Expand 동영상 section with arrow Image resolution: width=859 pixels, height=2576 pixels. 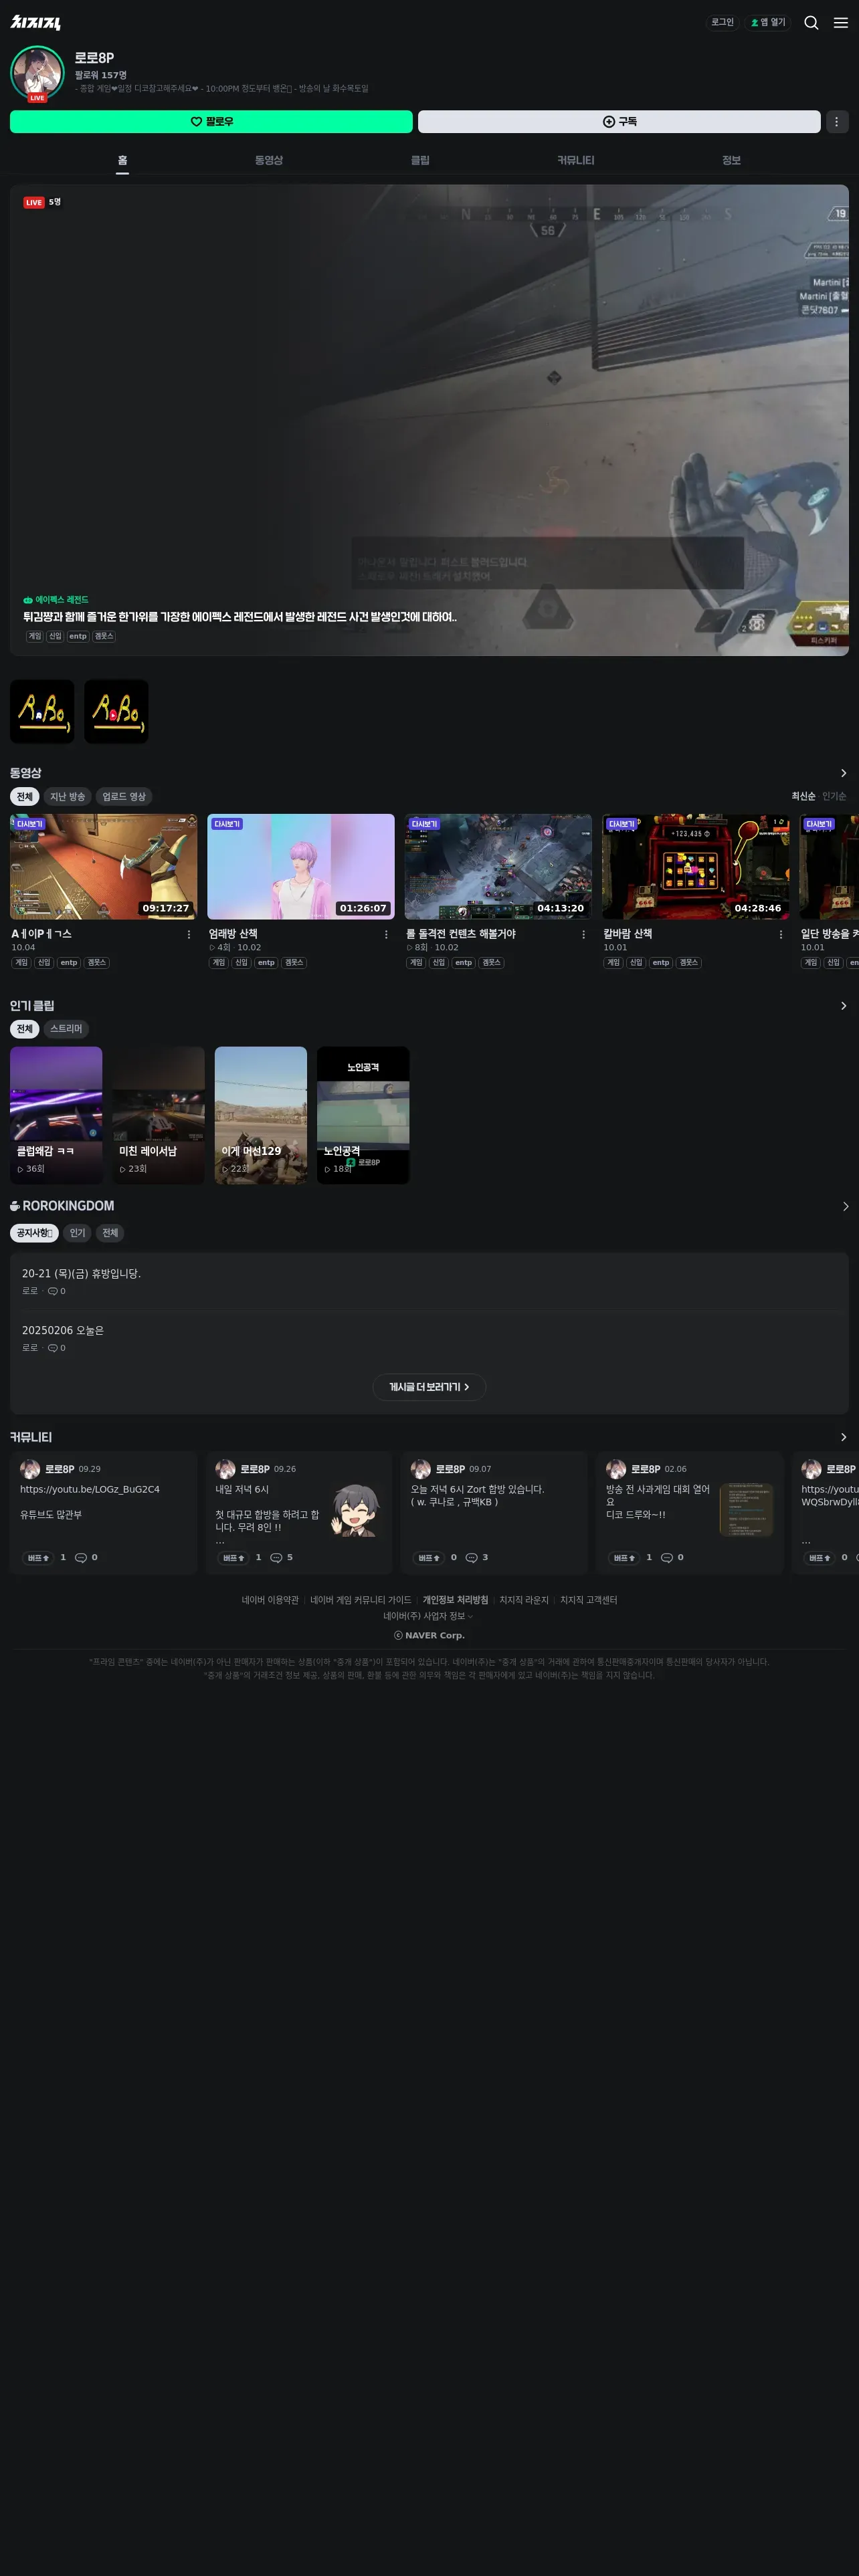843,773
